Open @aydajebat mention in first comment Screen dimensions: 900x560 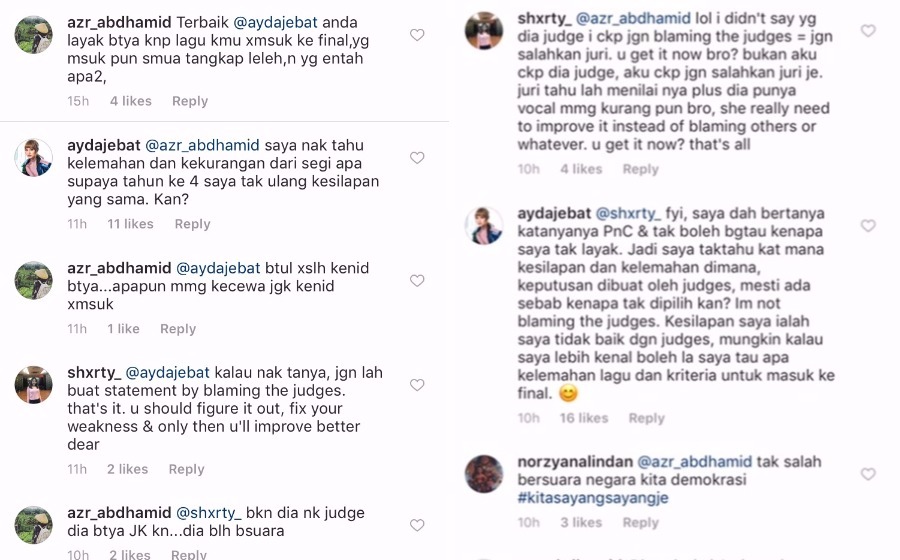(x=276, y=23)
